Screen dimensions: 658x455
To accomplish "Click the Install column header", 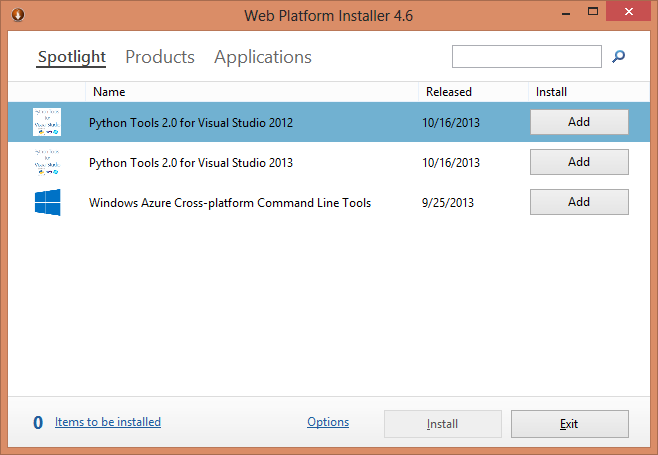I will click(589, 92).
